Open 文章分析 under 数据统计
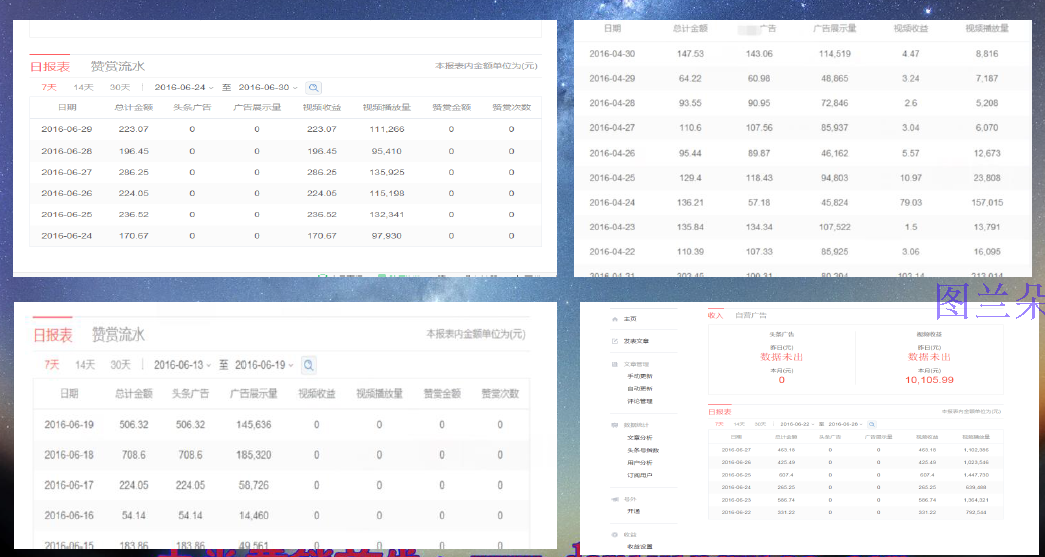This screenshot has height=557, width=1045. pos(640,438)
